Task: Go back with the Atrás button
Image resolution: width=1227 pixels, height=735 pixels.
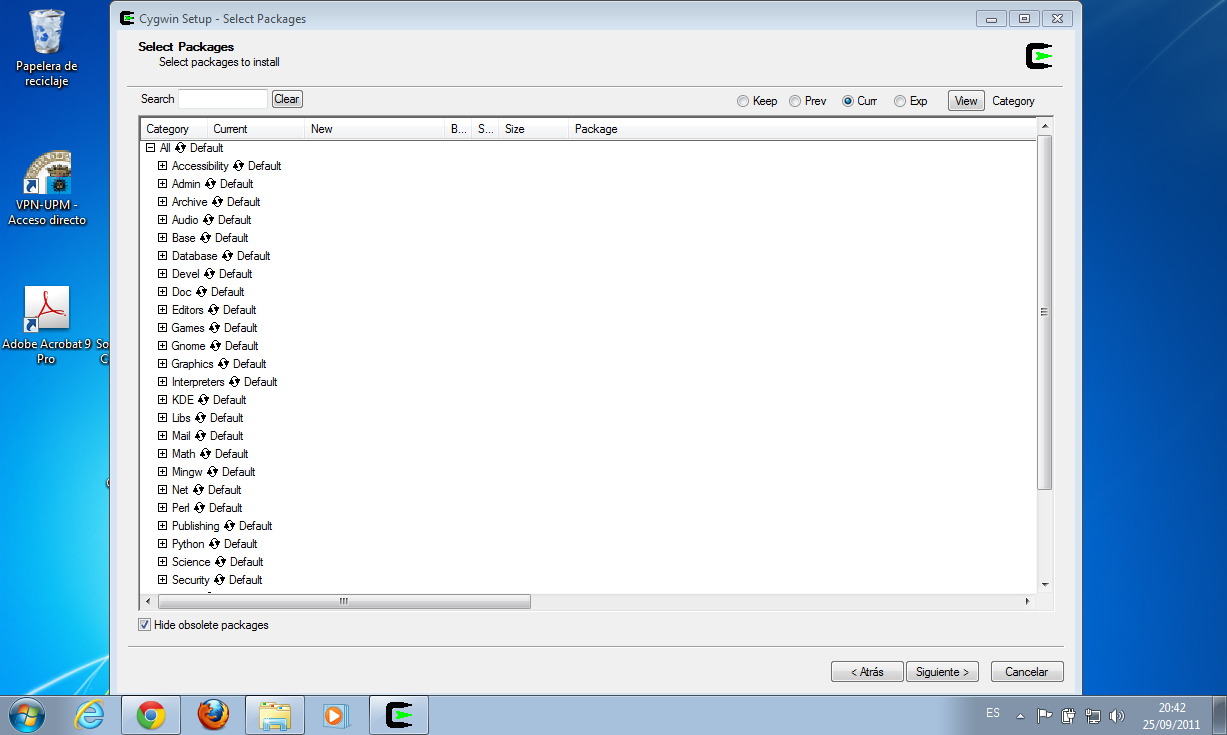Action: point(867,672)
